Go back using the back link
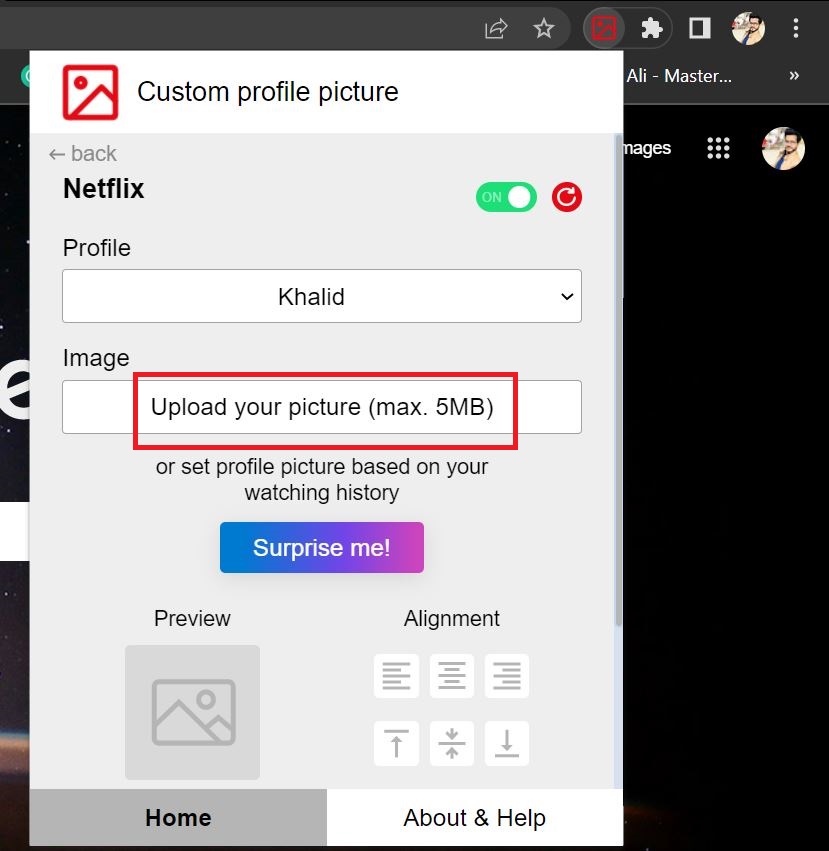This screenshot has height=851, width=829. tap(83, 154)
